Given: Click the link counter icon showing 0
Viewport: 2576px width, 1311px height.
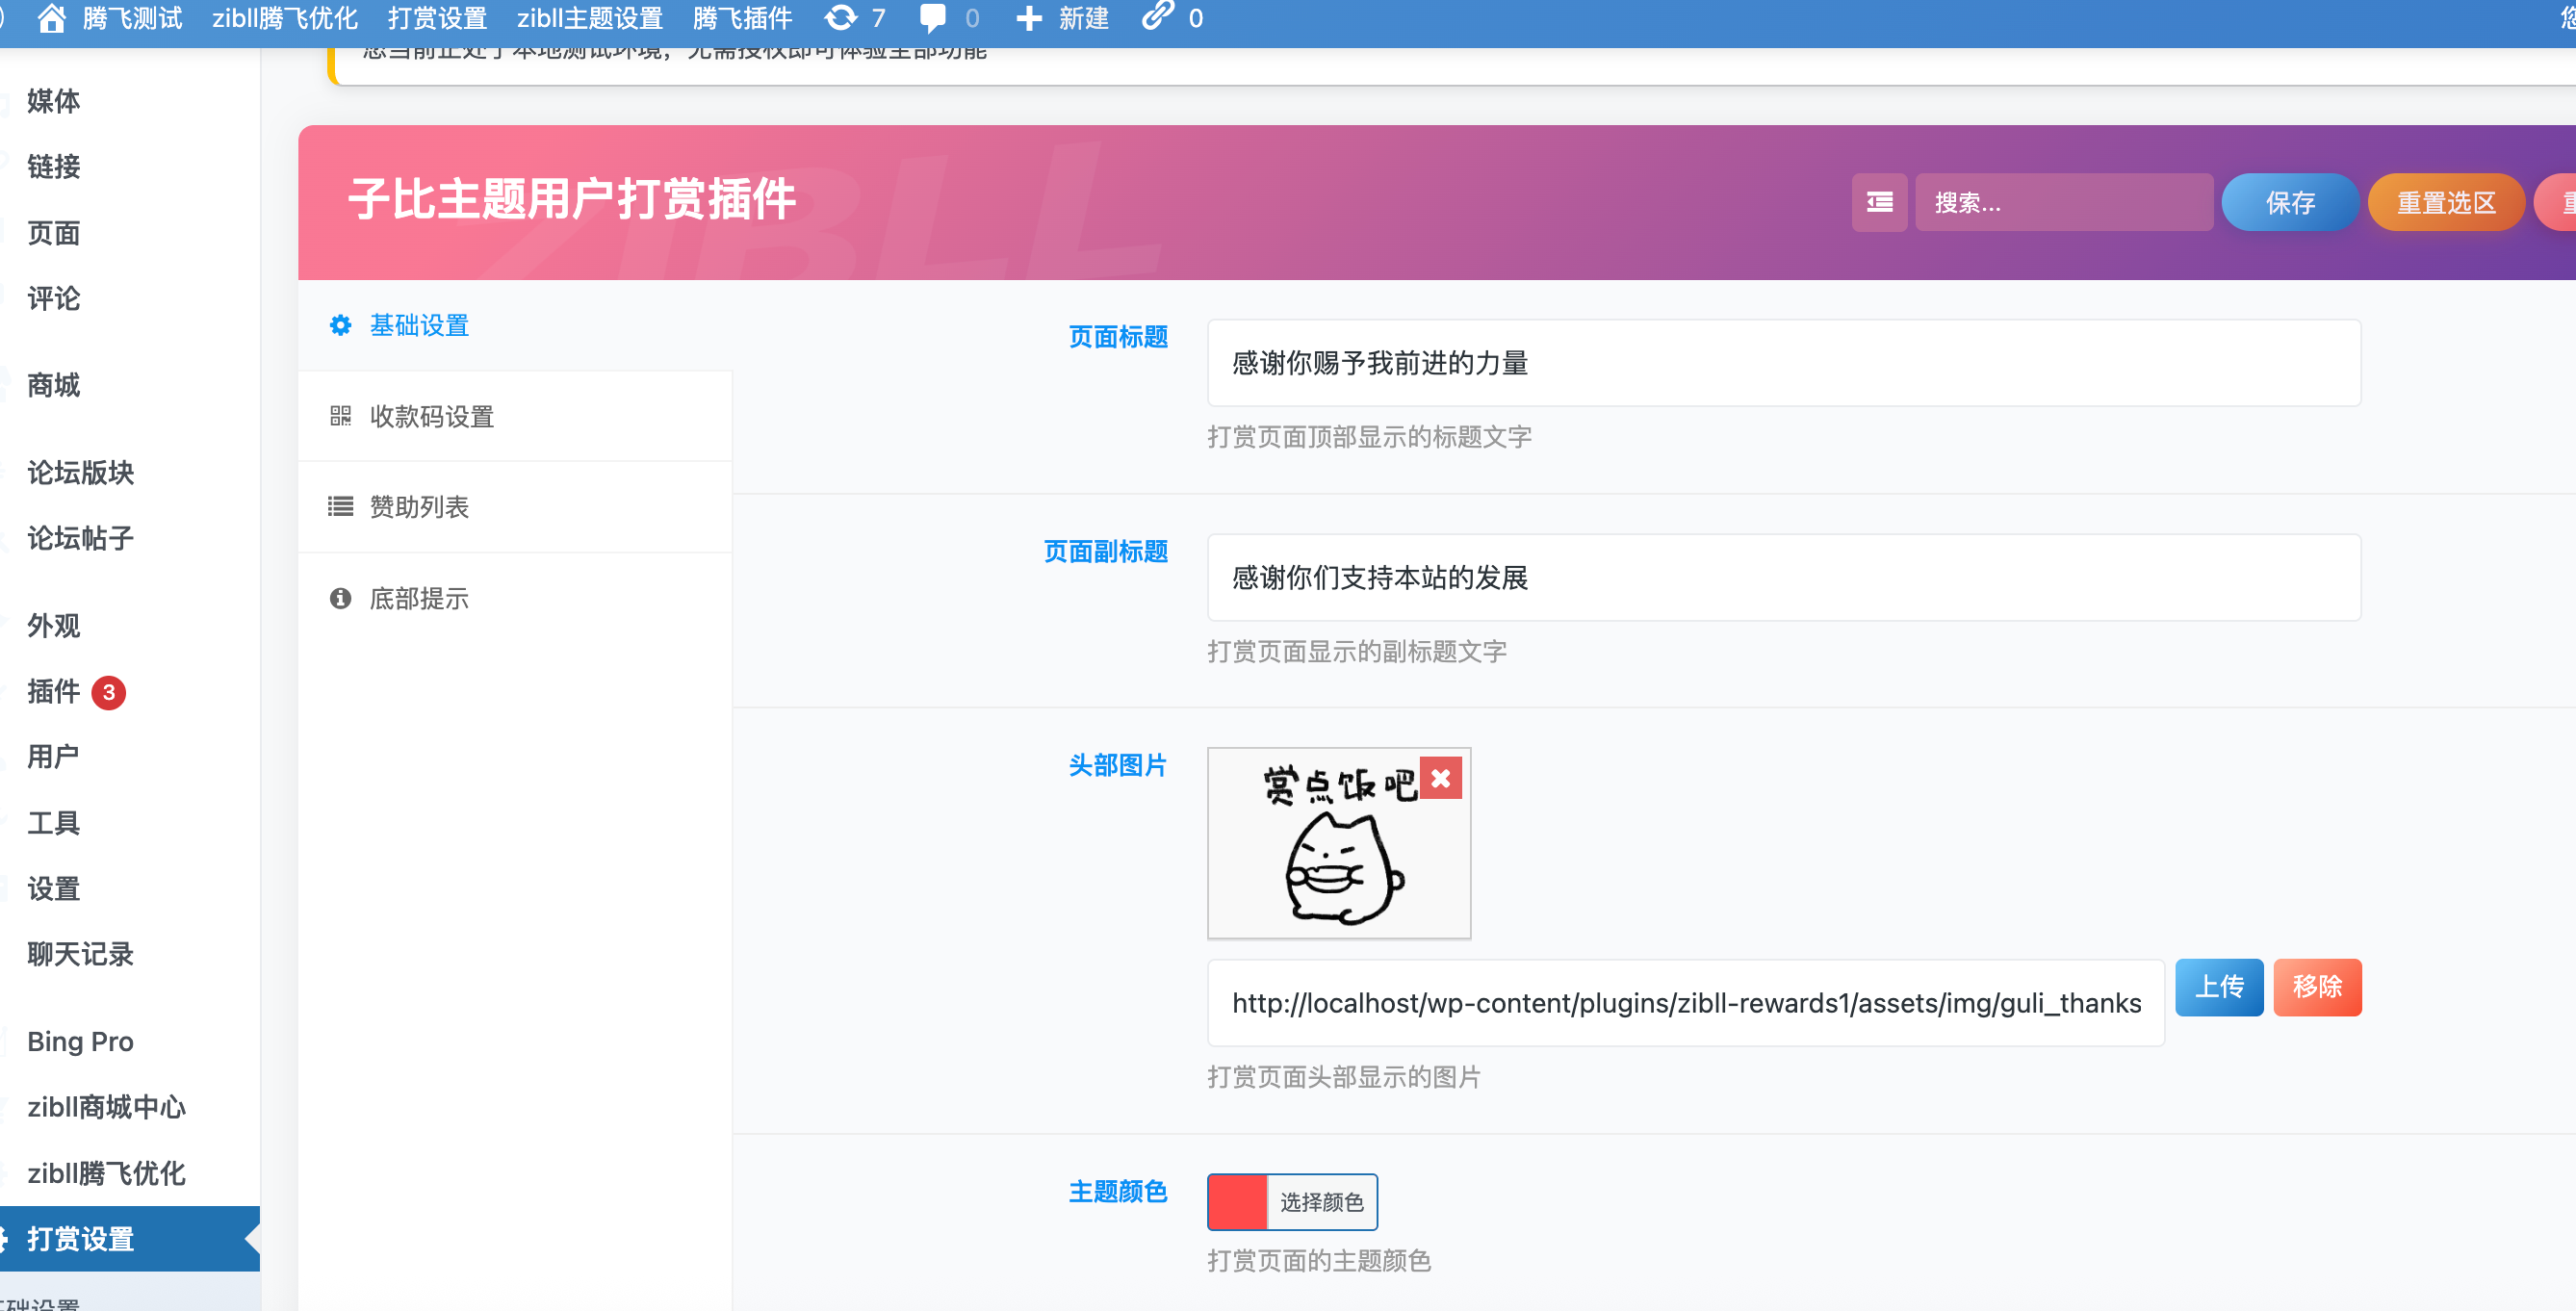Looking at the screenshot, I should [1157, 17].
